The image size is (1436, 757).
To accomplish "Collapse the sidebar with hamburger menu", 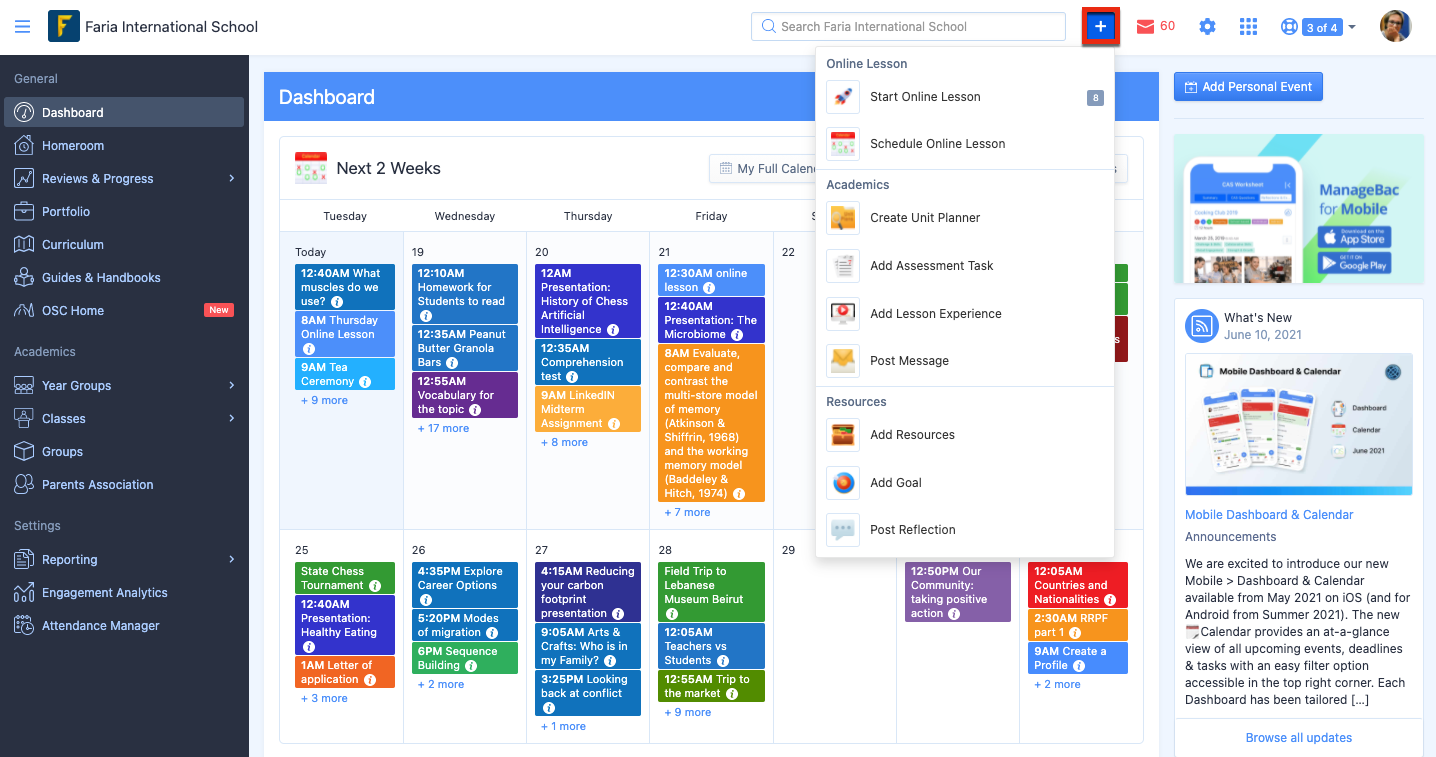I will (22, 26).
